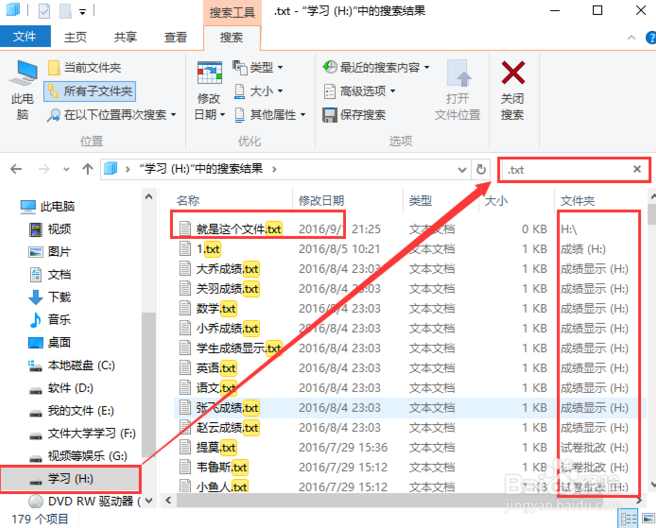Open Music (音乐) in sidebar
This screenshot has width=656, height=528.
pos(50,320)
